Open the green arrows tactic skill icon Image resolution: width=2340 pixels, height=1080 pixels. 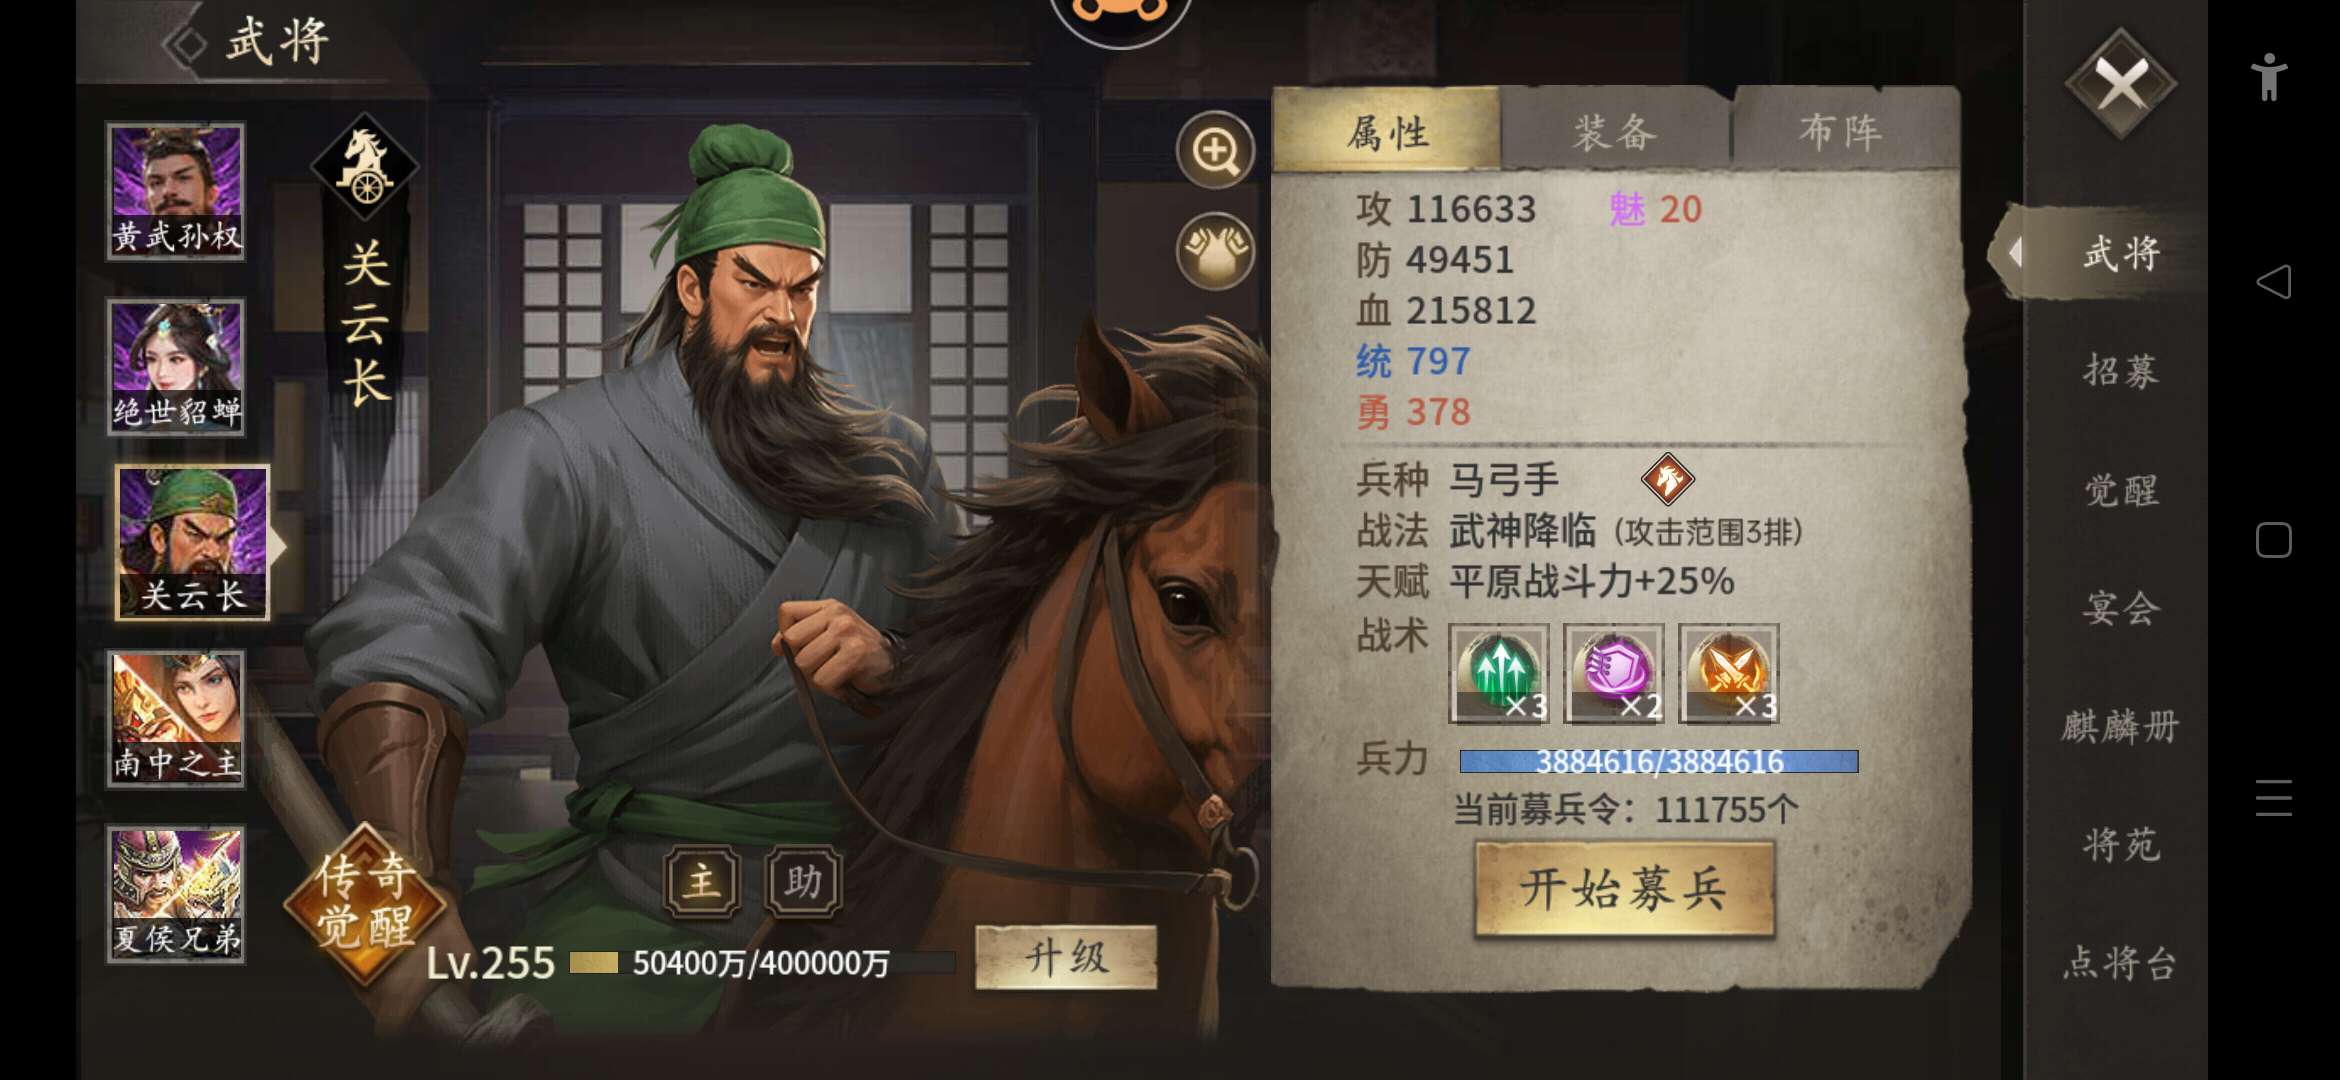point(1499,673)
